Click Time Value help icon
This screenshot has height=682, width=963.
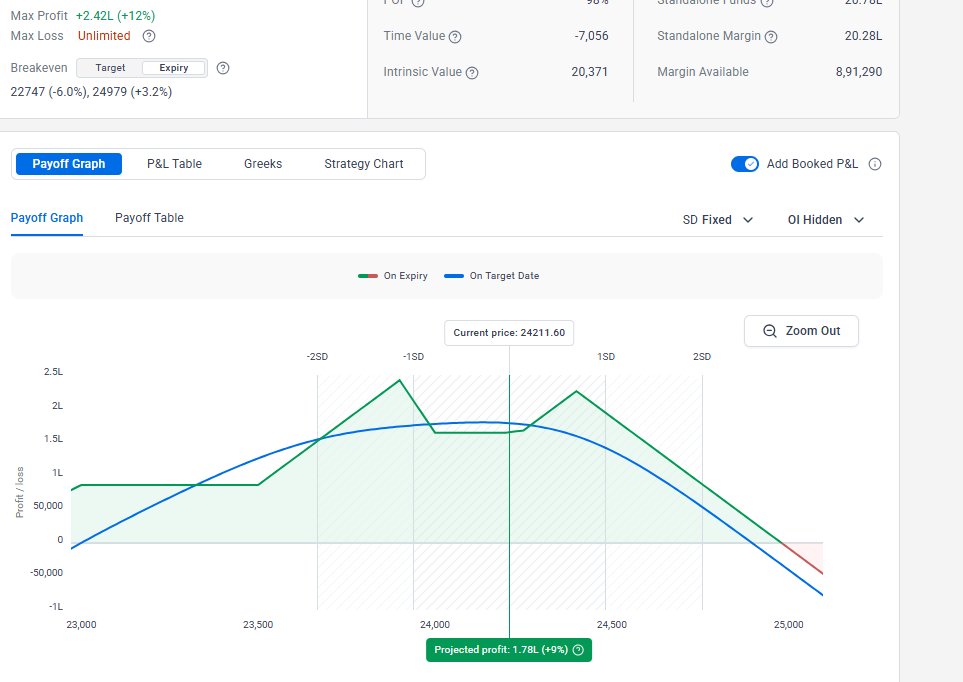tap(455, 37)
